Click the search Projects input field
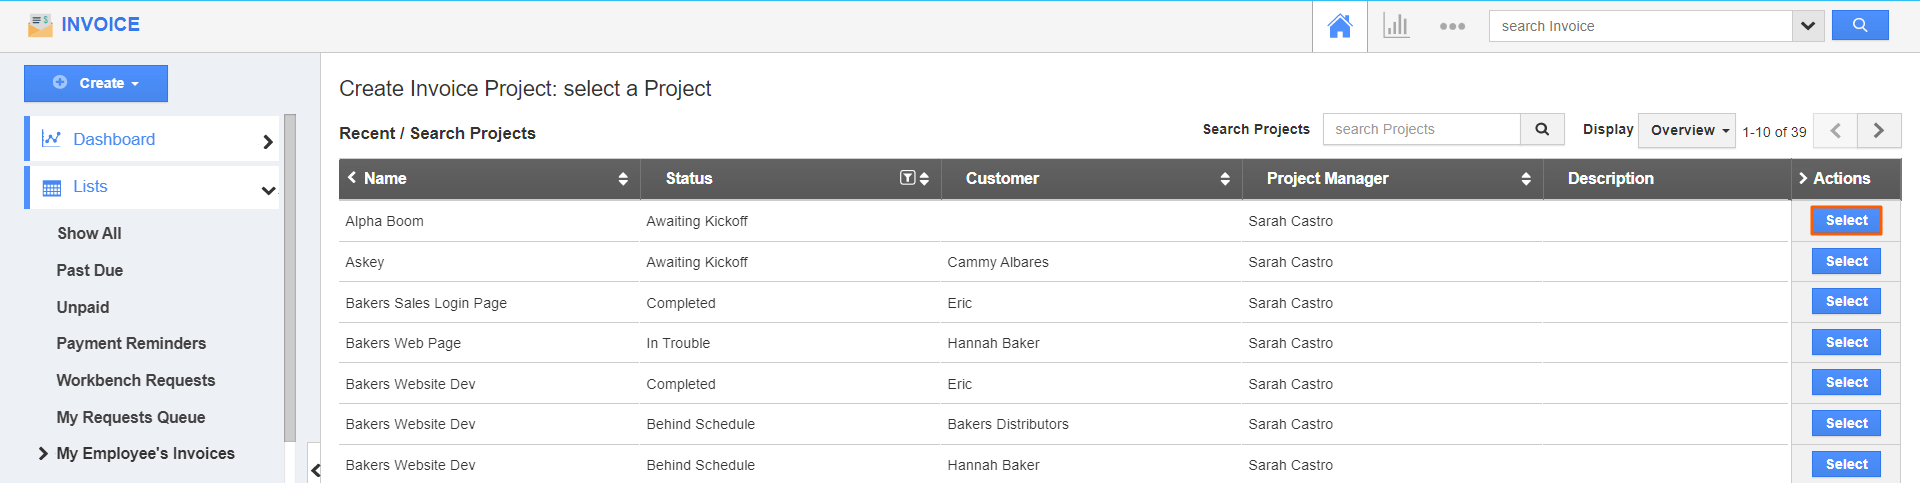The width and height of the screenshot is (1920, 483). tap(1421, 129)
